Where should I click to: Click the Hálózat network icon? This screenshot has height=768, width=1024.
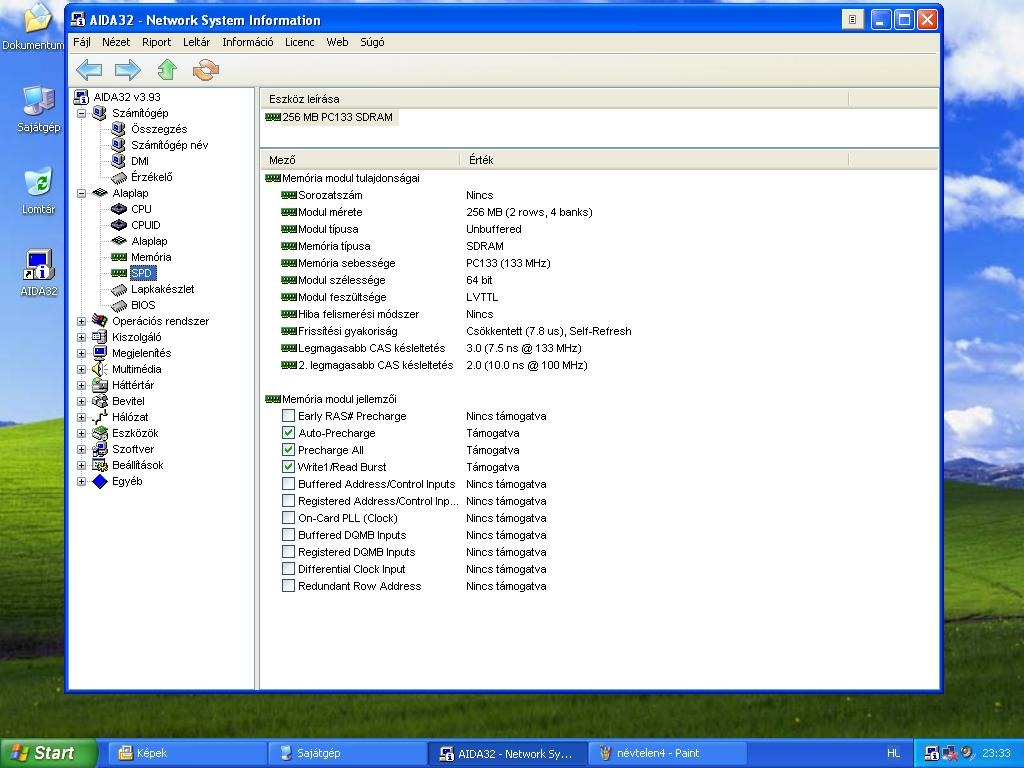pyautogui.click(x=99, y=417)
